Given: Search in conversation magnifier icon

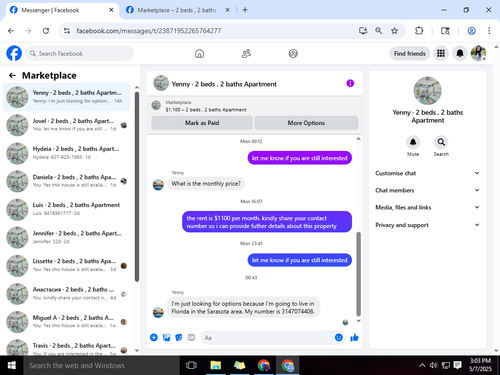Looking at the screenshot, I should 441,142.
